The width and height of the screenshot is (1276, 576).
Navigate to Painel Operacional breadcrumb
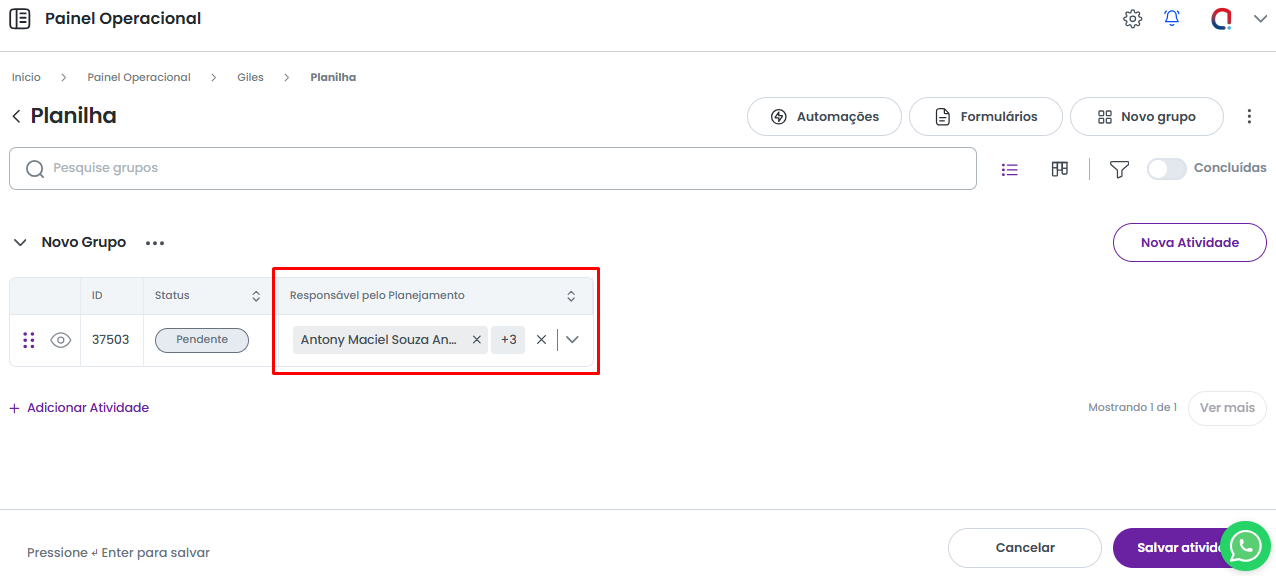click(x=139, y=77)
